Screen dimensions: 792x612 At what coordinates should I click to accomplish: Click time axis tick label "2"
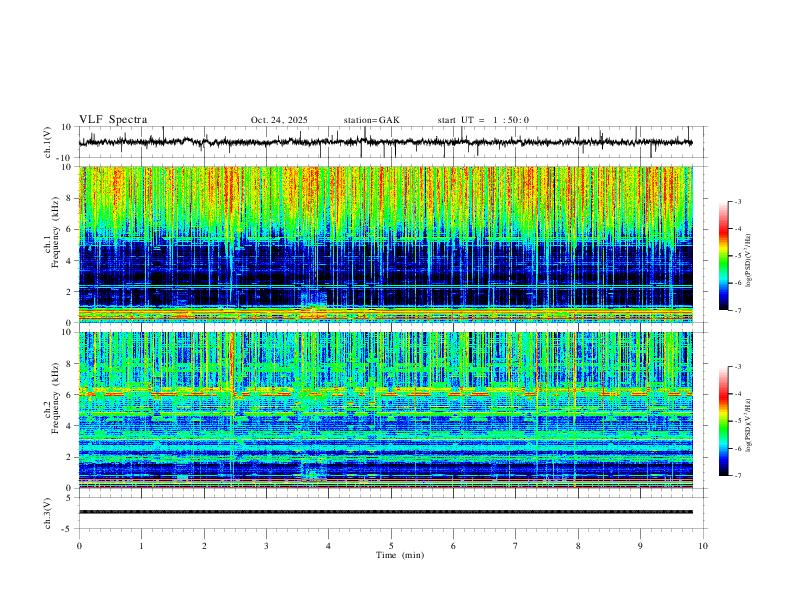(x=204, y=546)
